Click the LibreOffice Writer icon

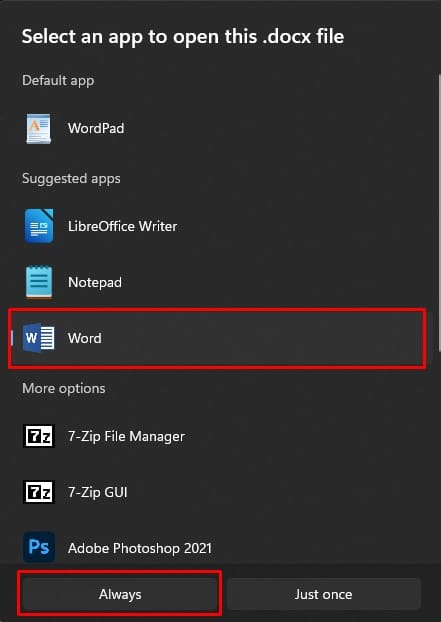pos(38,226)
